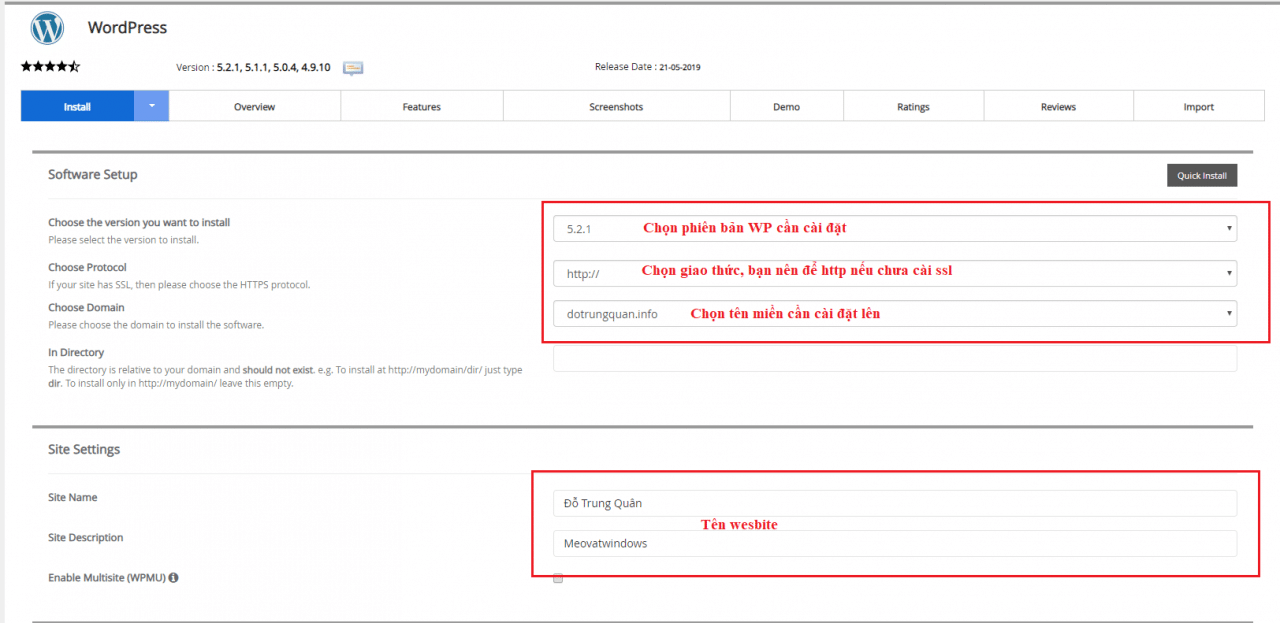
Task: Click the HTTPS protocol hint text
Action: (180, 285)
